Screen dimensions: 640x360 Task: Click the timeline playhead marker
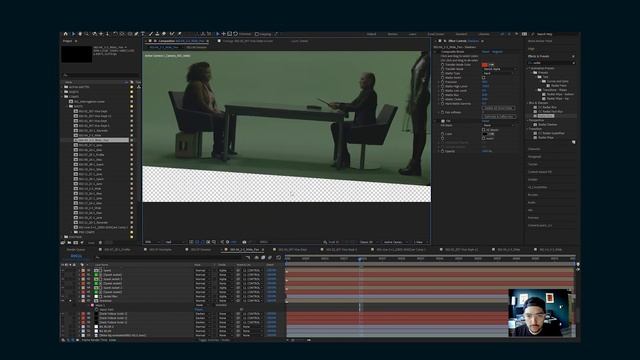pos(360,259)
